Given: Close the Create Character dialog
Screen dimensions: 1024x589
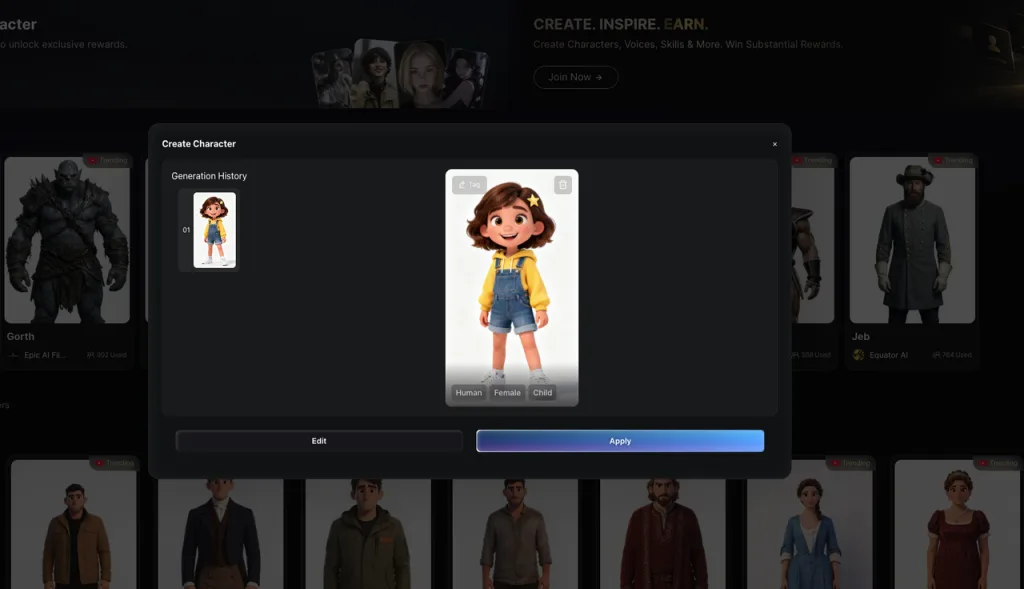Looking at the screenshot, I should (775, 144).
